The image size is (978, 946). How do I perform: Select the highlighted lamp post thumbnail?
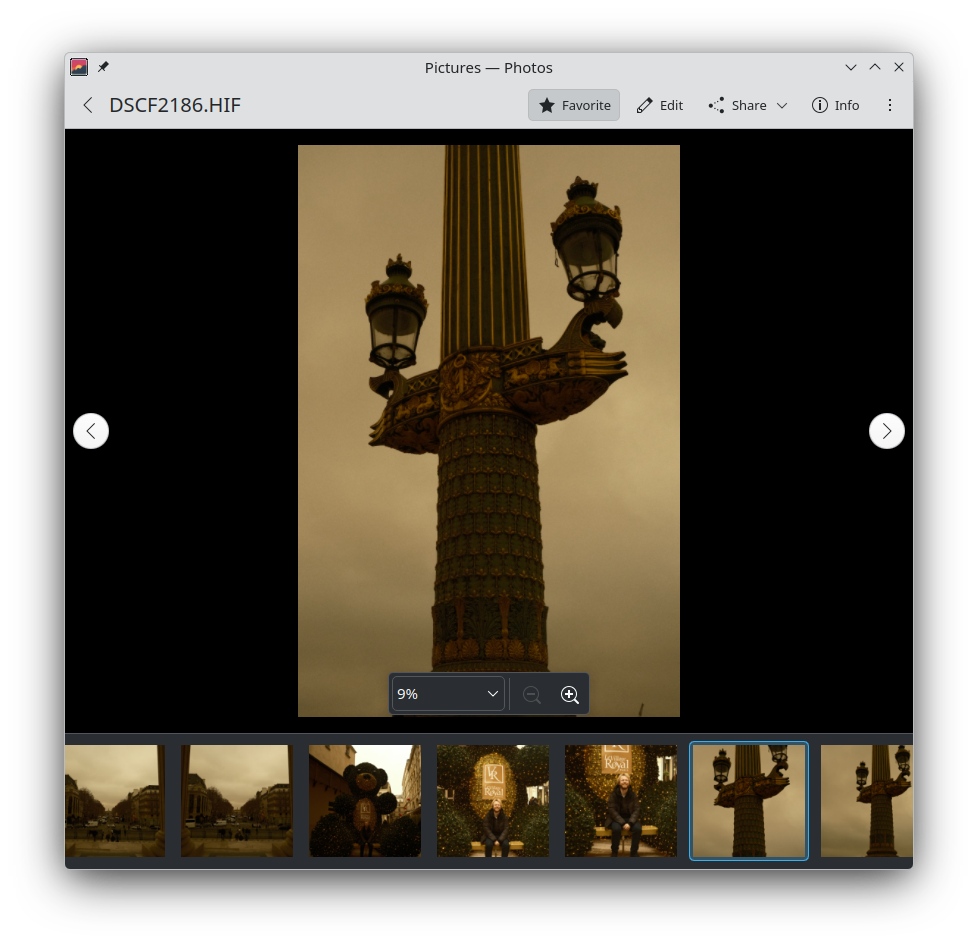[x=749, y=800]
